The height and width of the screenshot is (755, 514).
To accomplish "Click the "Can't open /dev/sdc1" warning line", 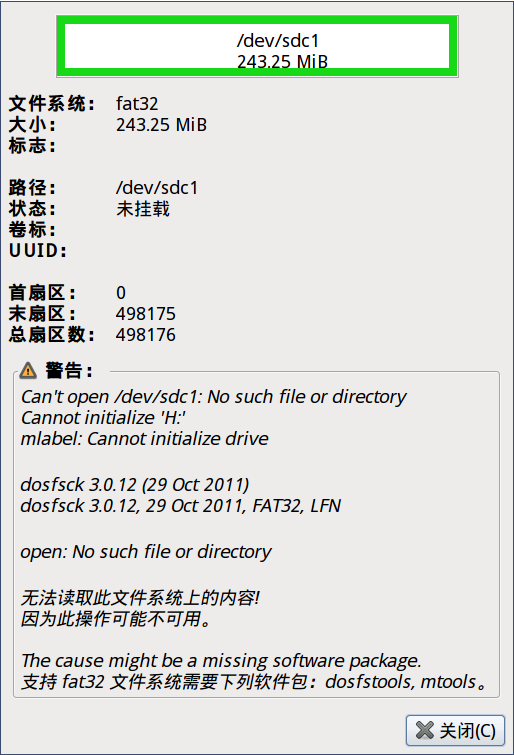I will point(213,397).
